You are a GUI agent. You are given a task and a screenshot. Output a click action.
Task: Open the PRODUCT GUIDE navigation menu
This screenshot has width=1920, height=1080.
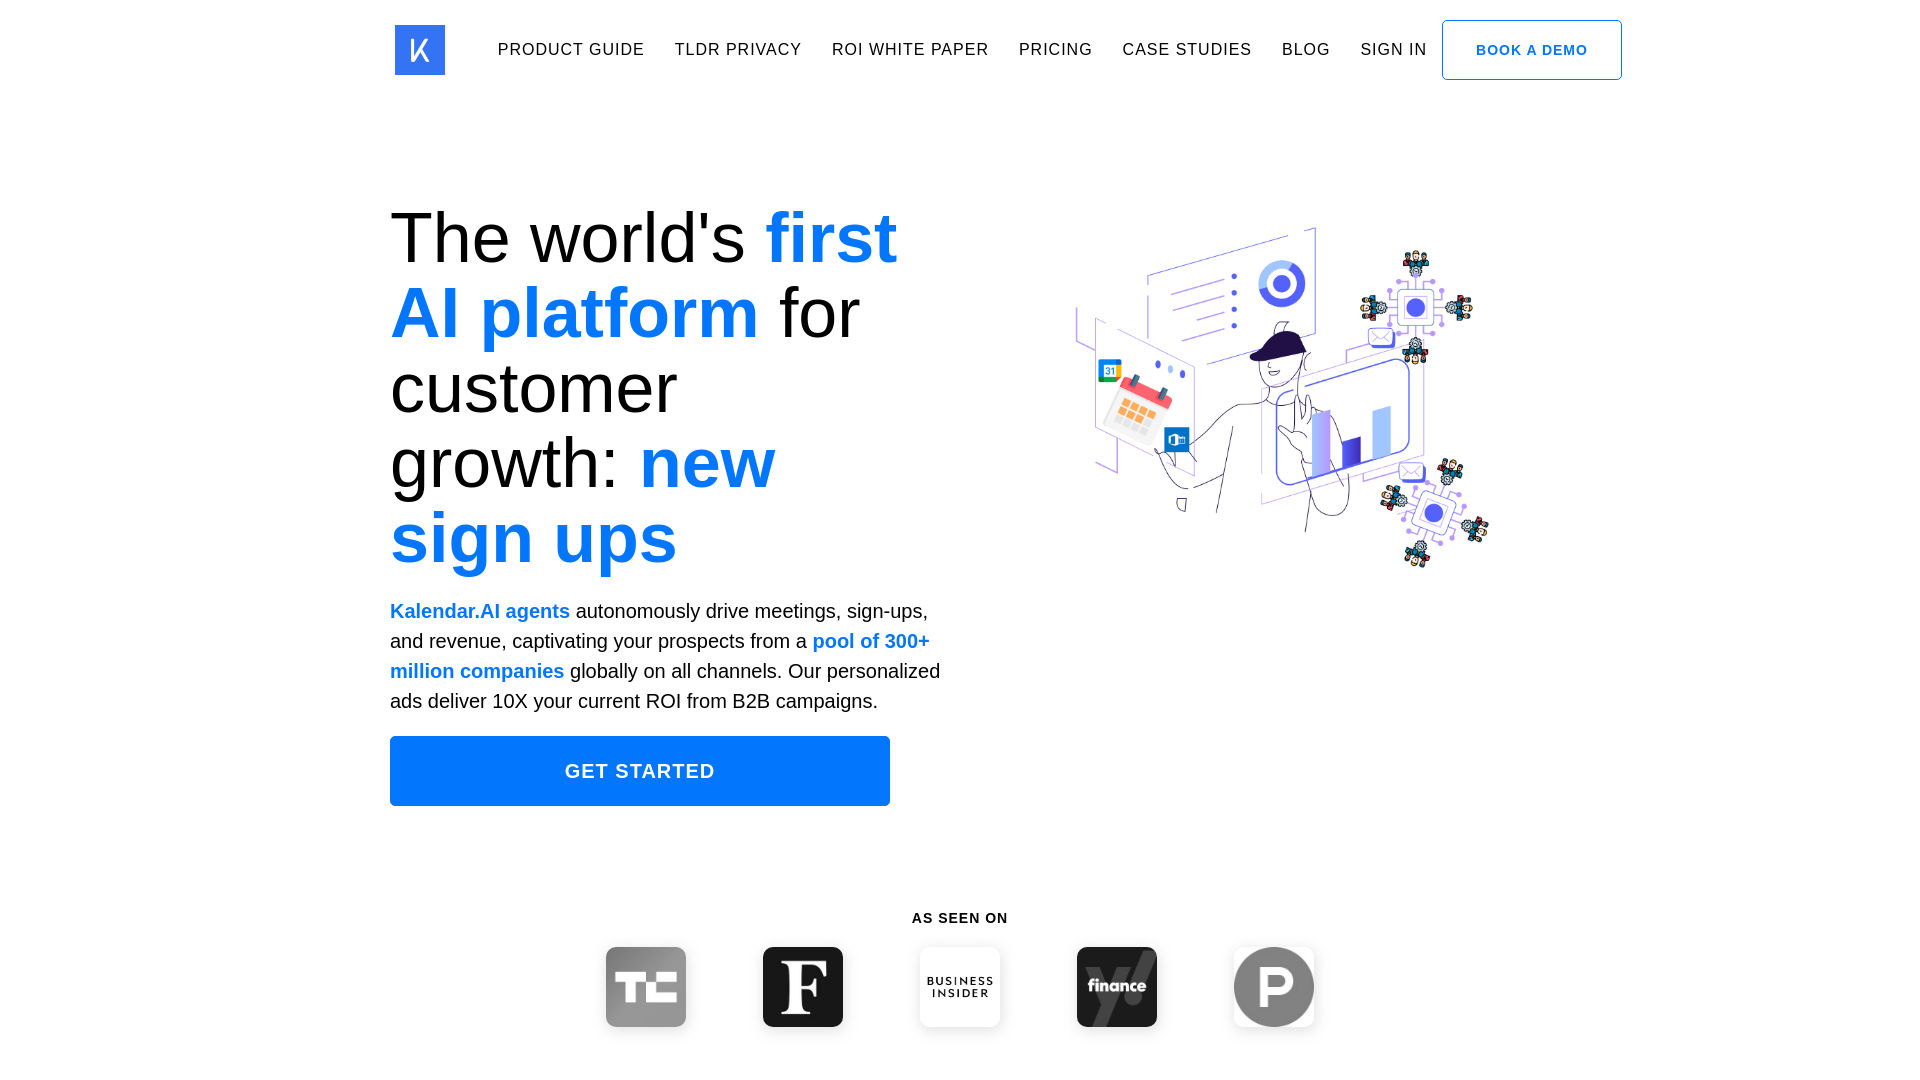pyautogui.click(x=571, y=49)
